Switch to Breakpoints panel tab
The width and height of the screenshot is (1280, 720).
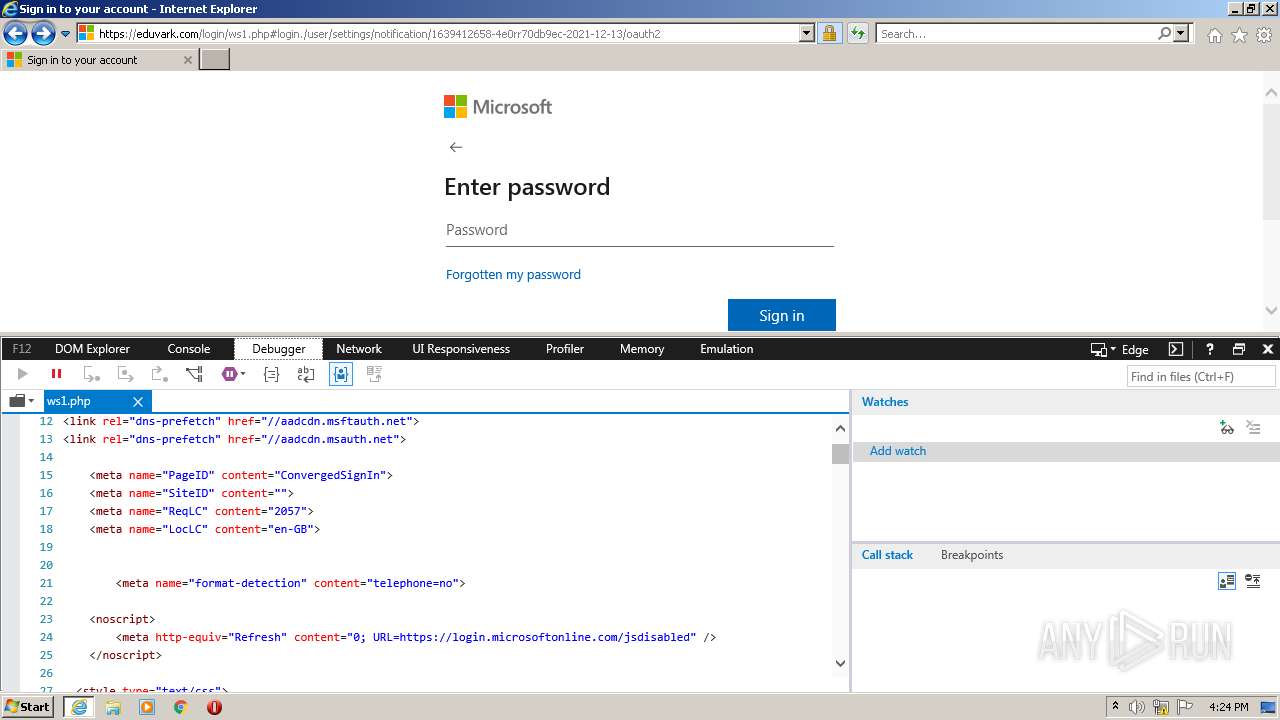[972, 555]
